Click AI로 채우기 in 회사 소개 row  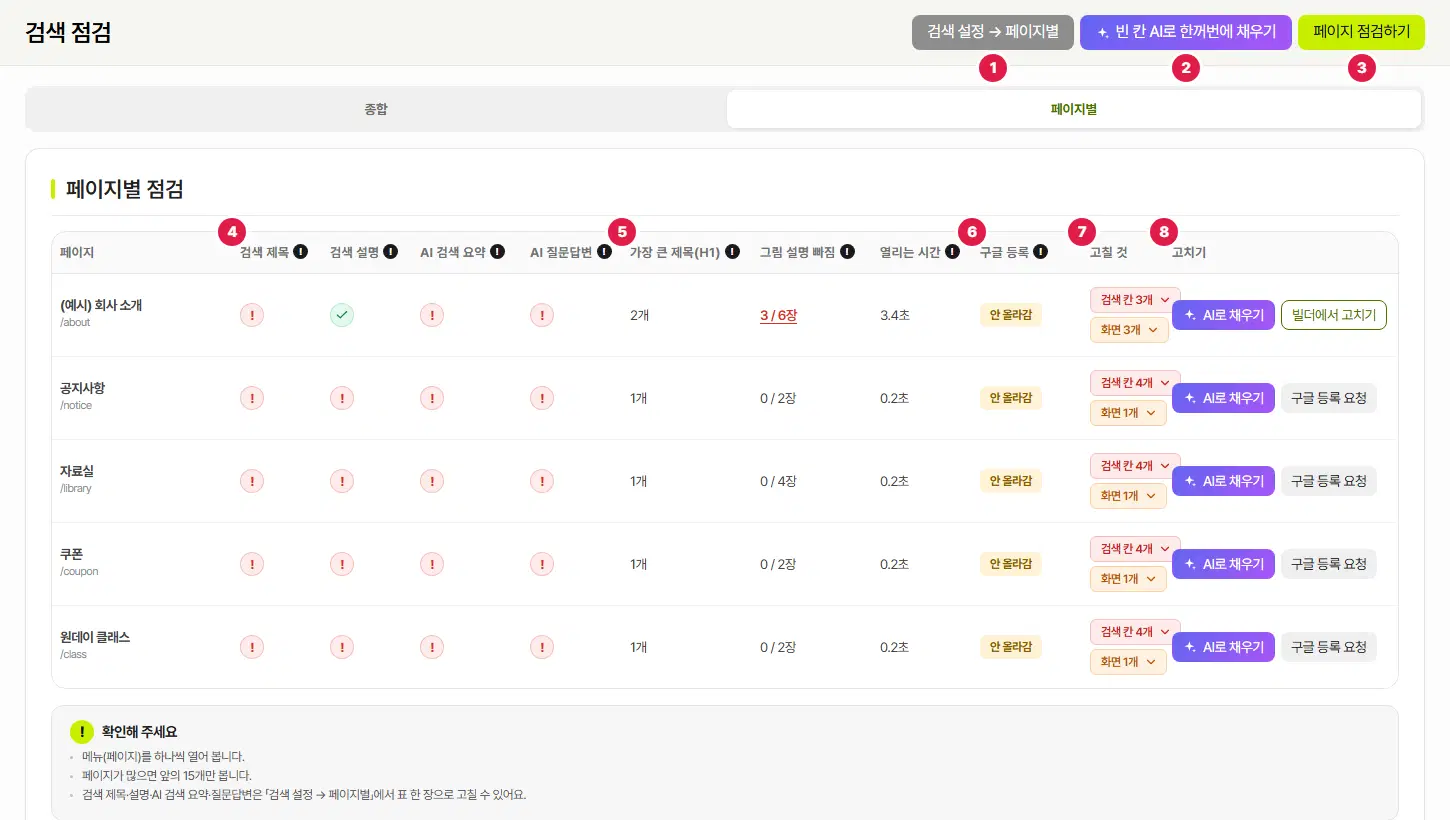(1223, 315)
